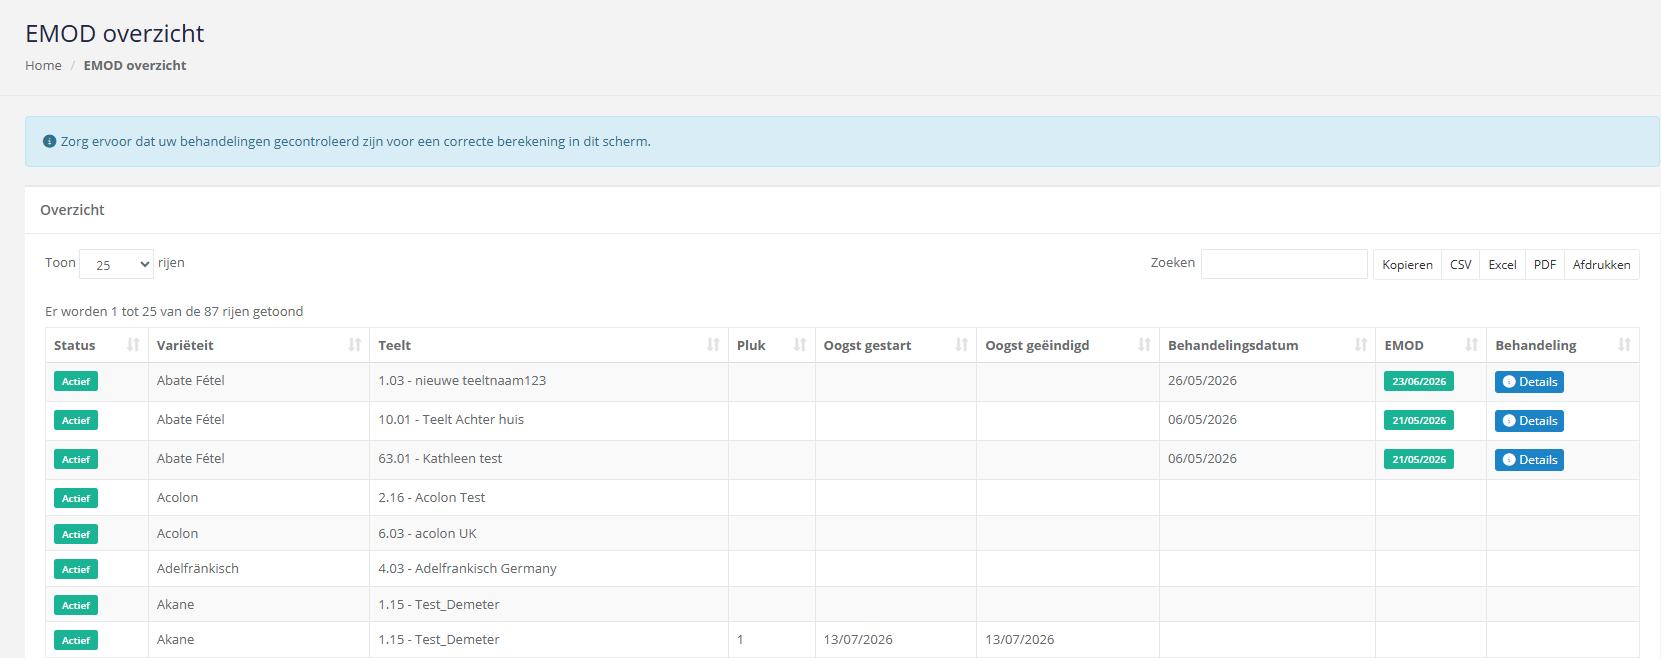The width and height of the screenshot is (1661, 658).
Task: Click the Adelfränkisch variety cell
Action: tap(259, 569)
